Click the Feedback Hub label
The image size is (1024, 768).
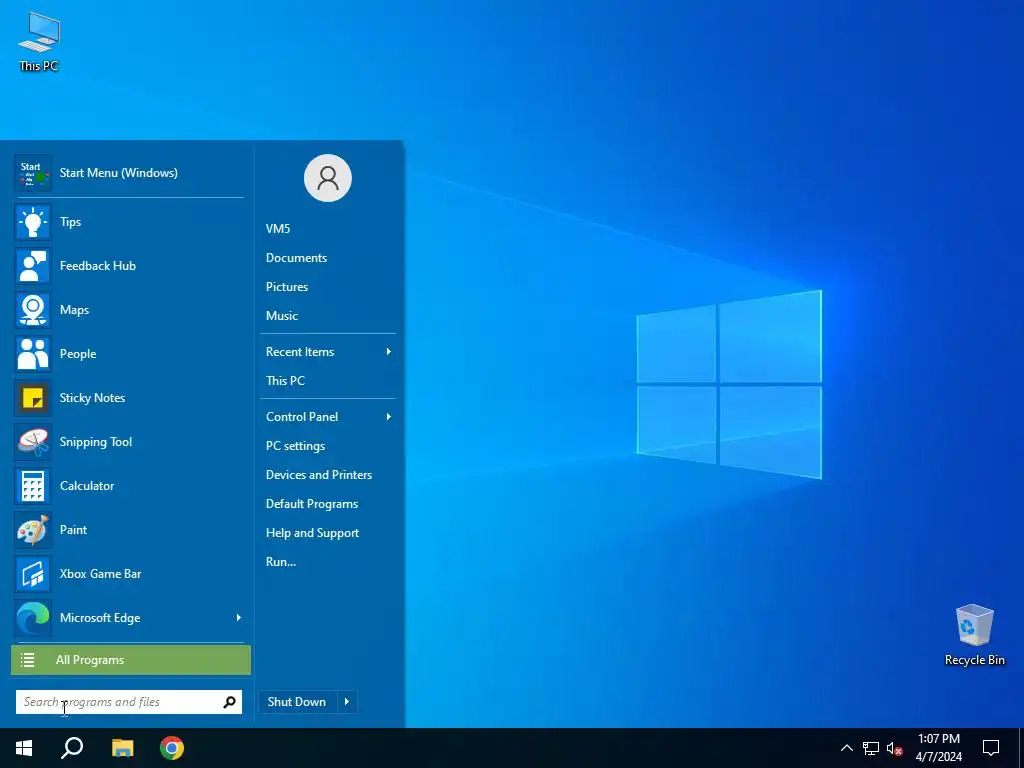click(98, 266)
